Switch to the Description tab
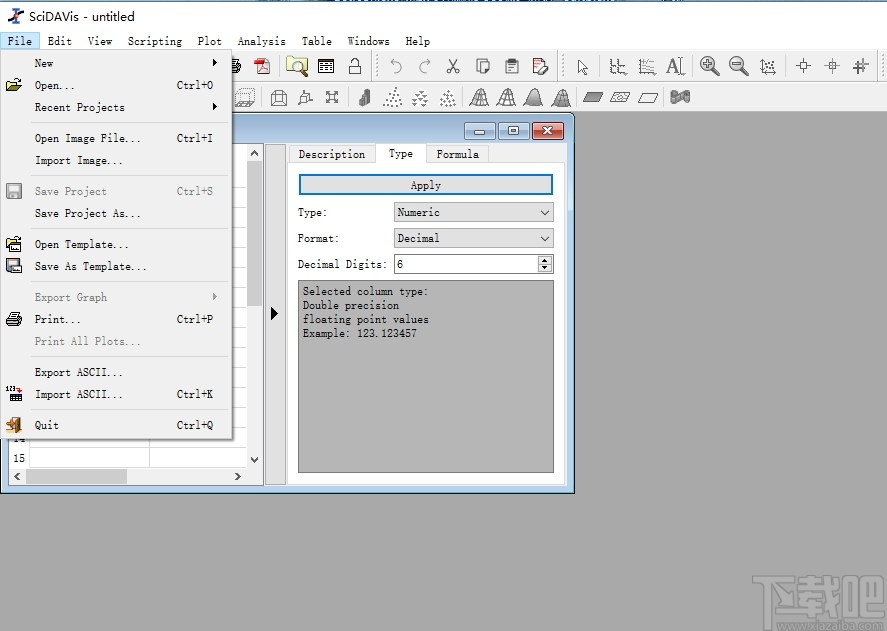This screenshot has height=631, width=887. click(x=332, y=154)
